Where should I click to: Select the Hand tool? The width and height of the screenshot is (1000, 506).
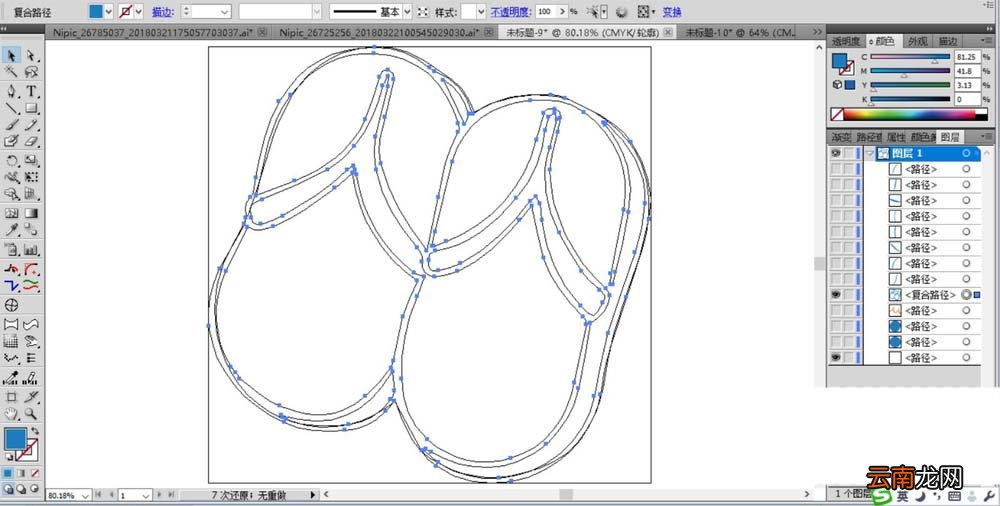click(11, 414)
